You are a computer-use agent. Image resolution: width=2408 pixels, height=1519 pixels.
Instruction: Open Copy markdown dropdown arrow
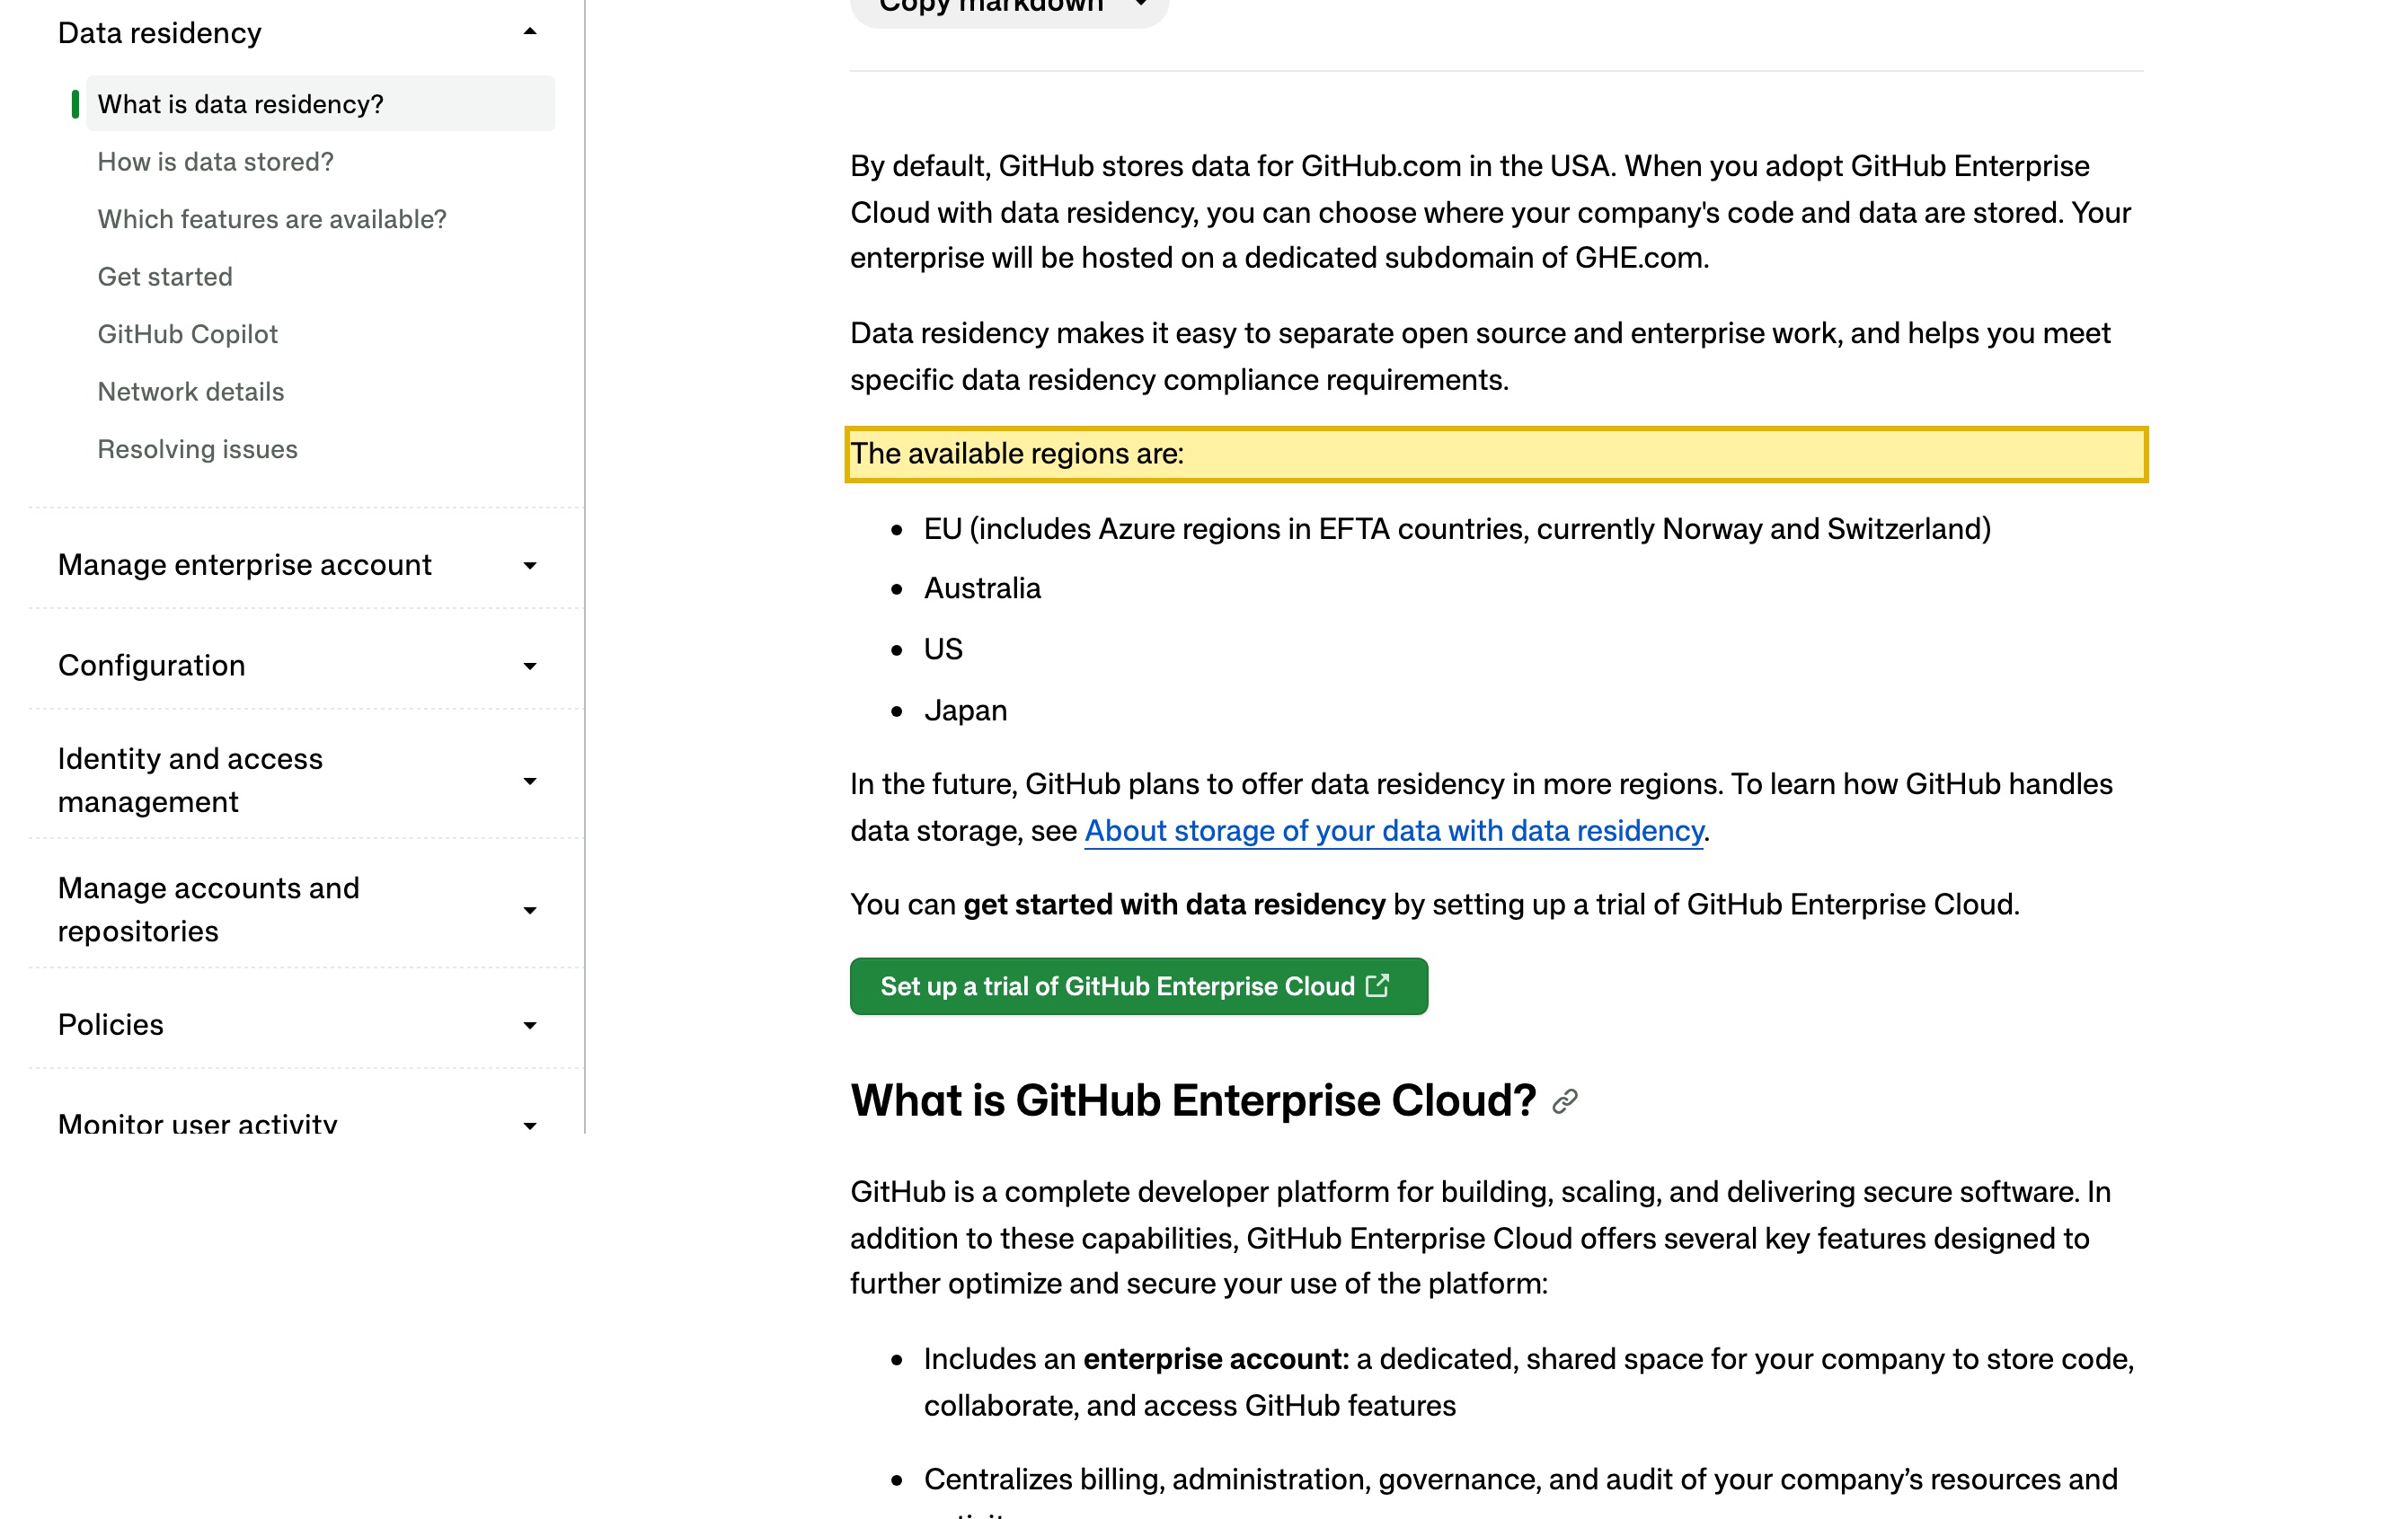1140,4
